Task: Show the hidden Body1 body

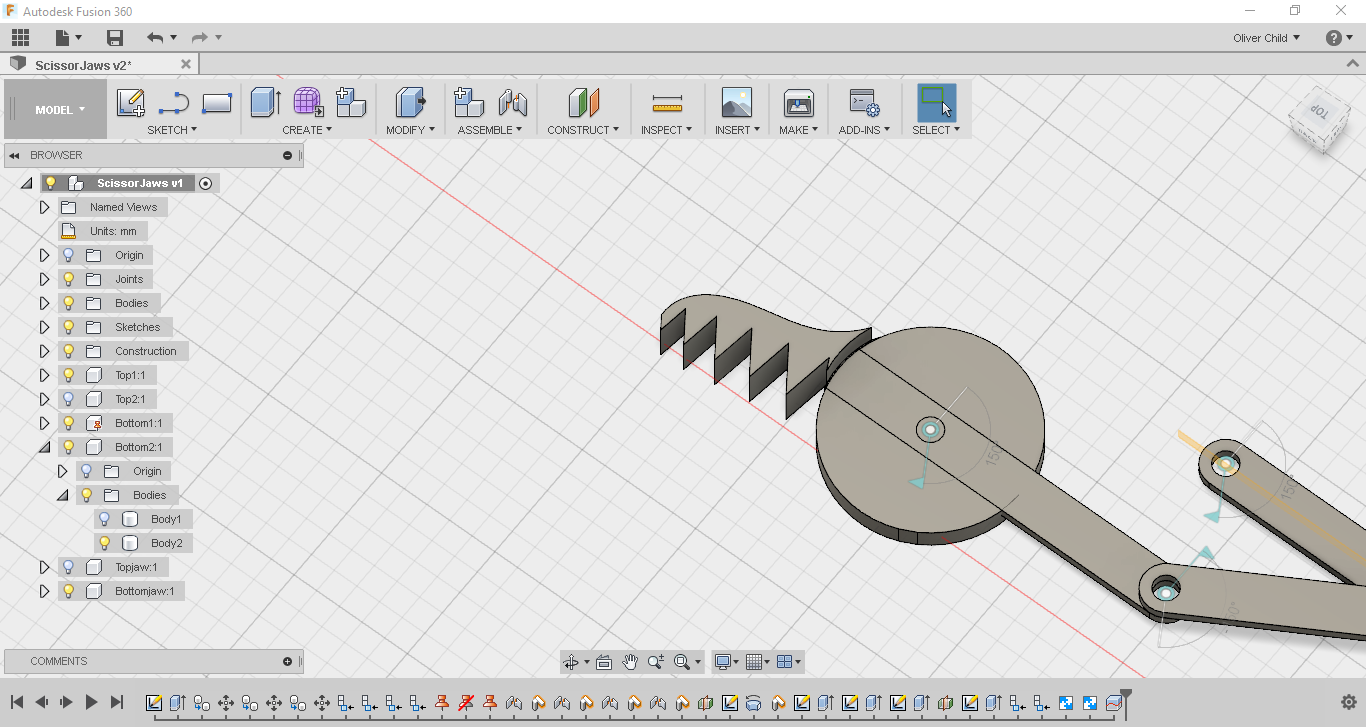Action: pyautogui.click(x=104, y=519)
